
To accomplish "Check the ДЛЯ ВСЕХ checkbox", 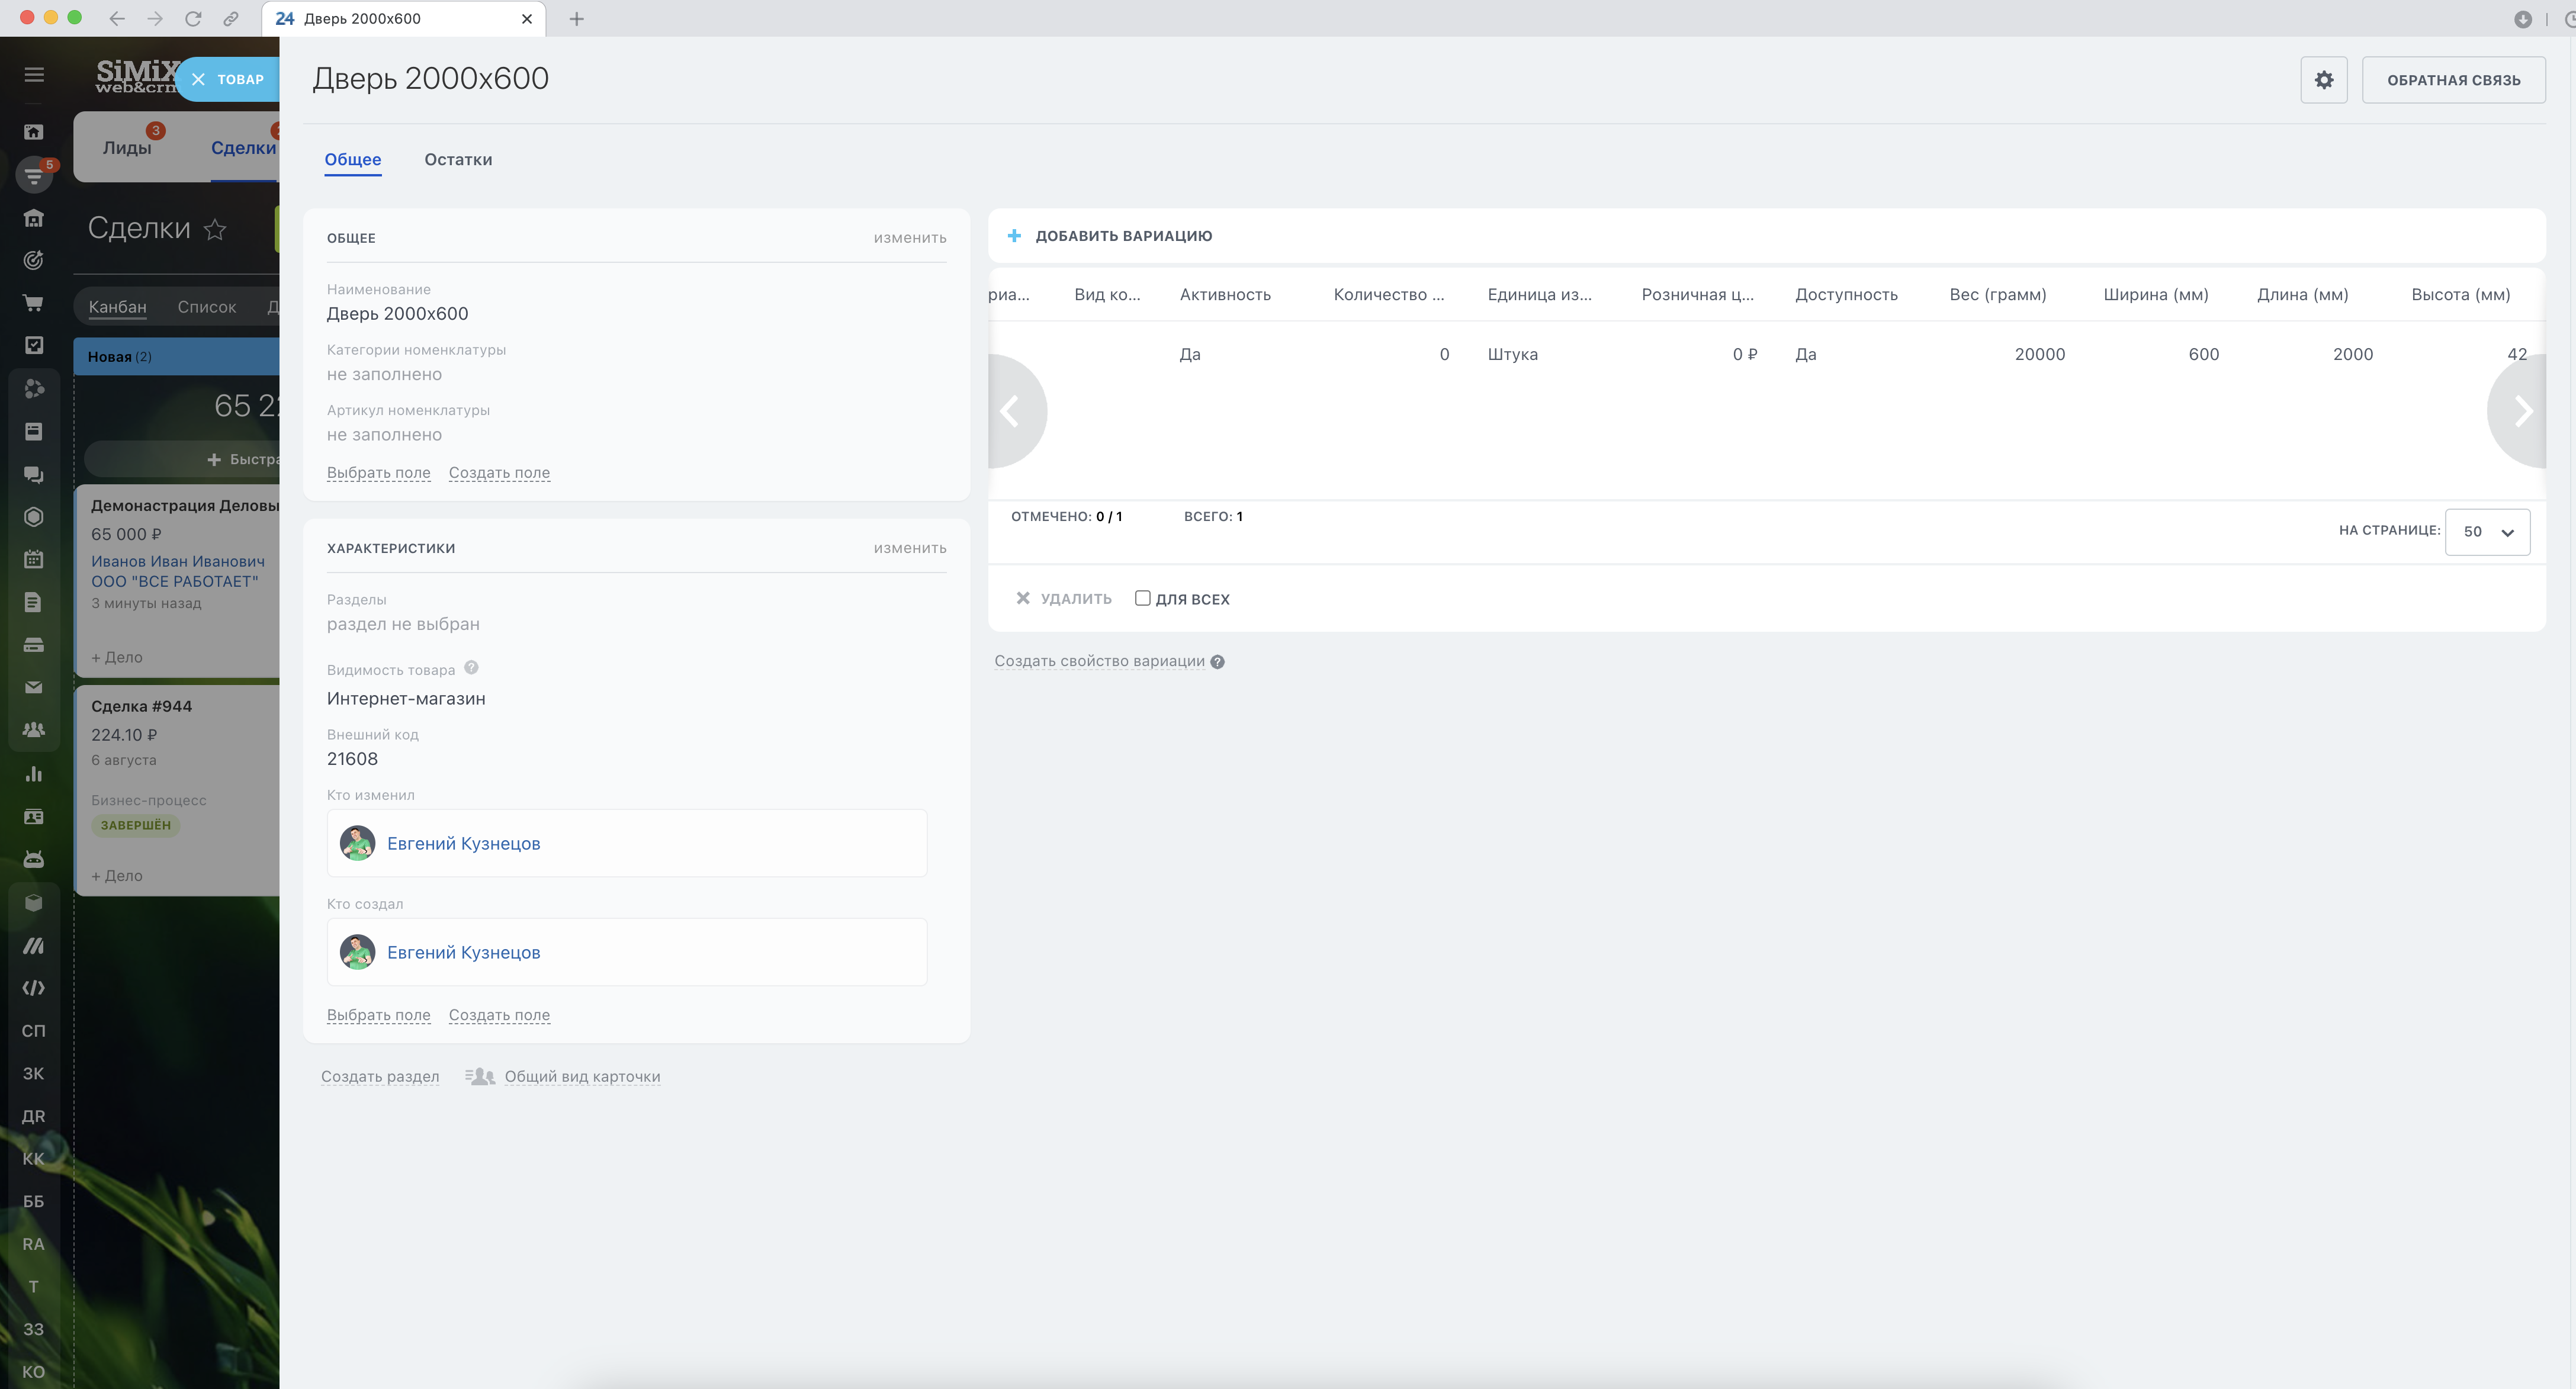I will (1142, 598).
